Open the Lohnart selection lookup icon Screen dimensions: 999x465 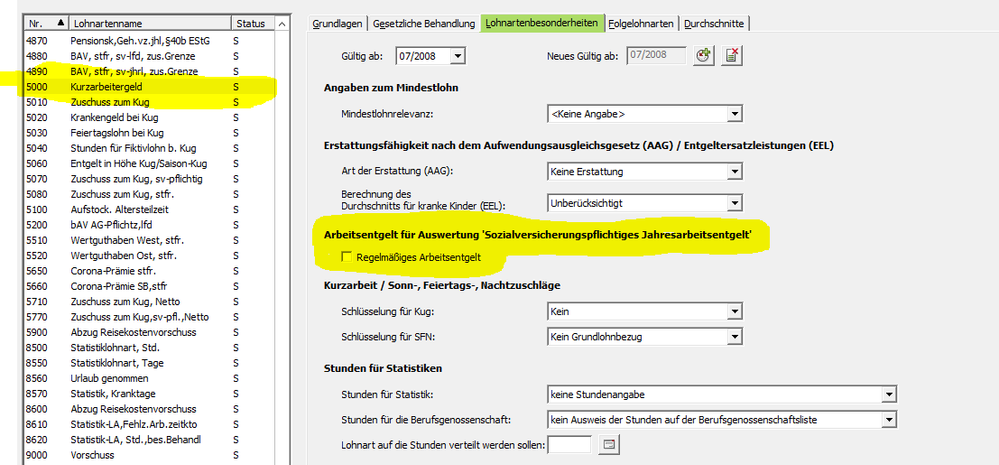[x=608, y=445]
